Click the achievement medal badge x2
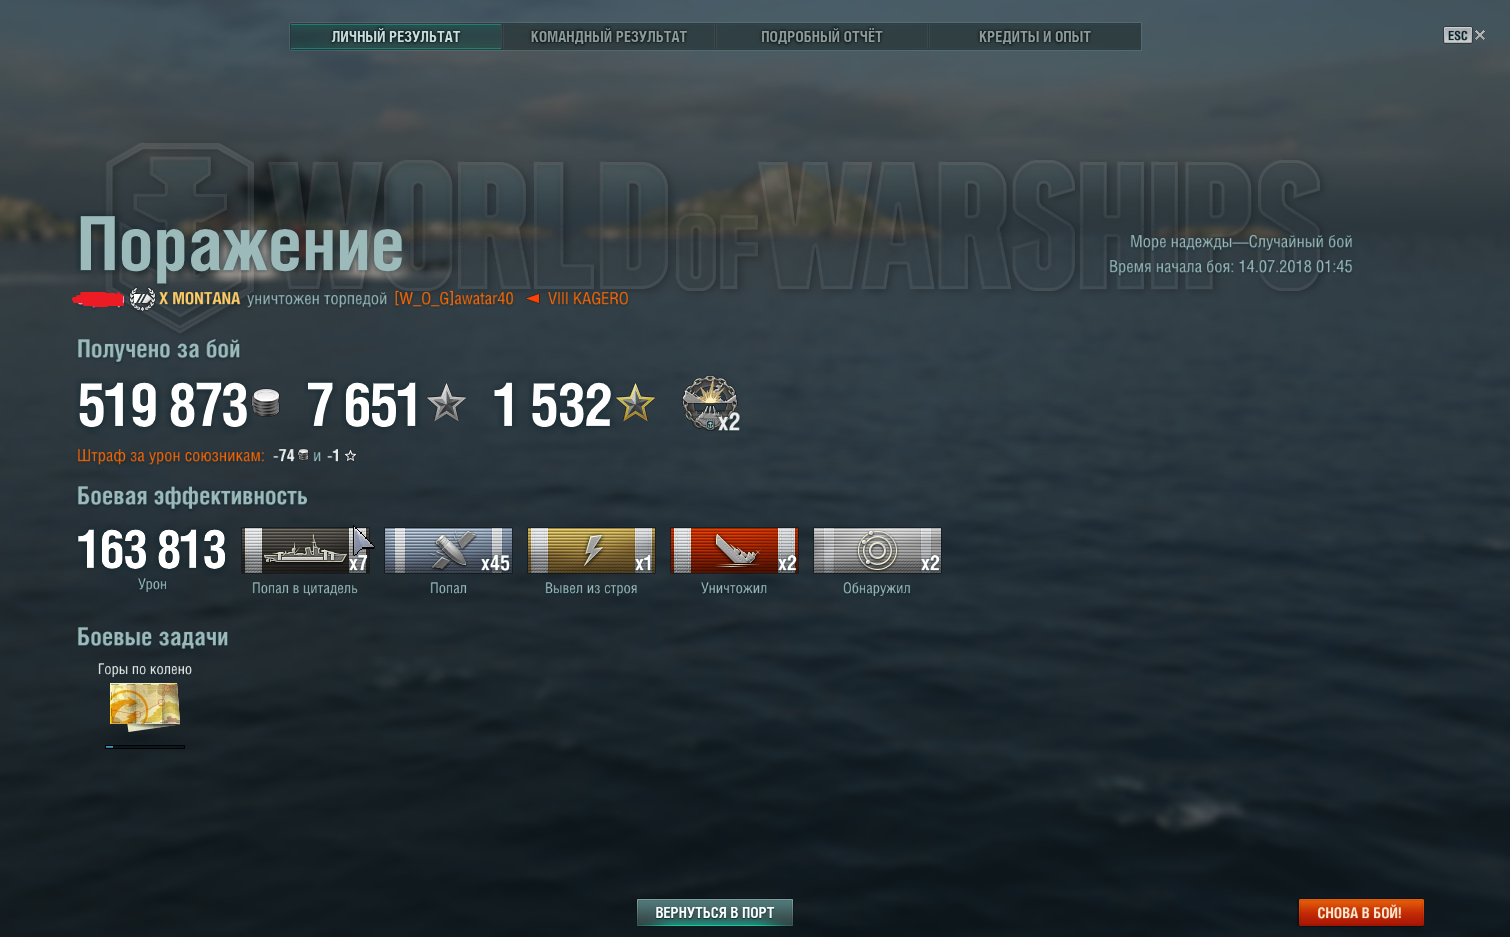Screen dimensions: 1510x937 pos(710,404)
